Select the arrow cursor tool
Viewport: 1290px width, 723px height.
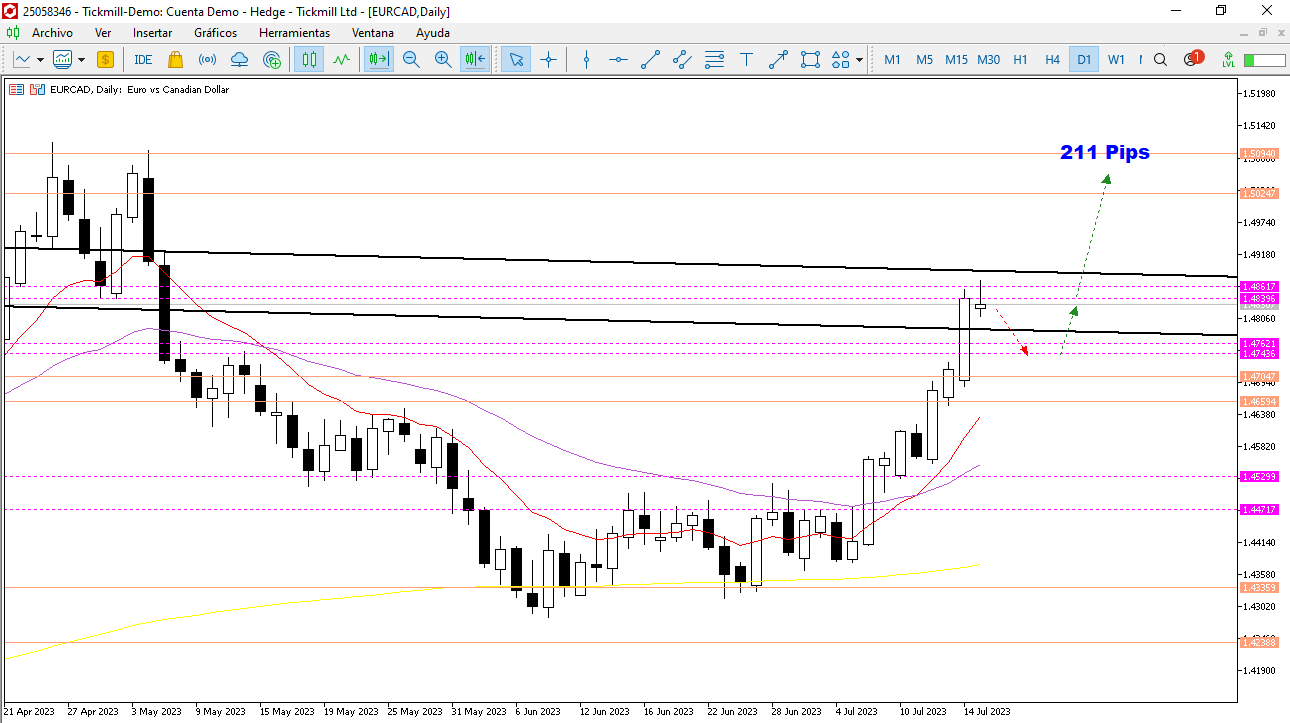click(x=516, y=59)
